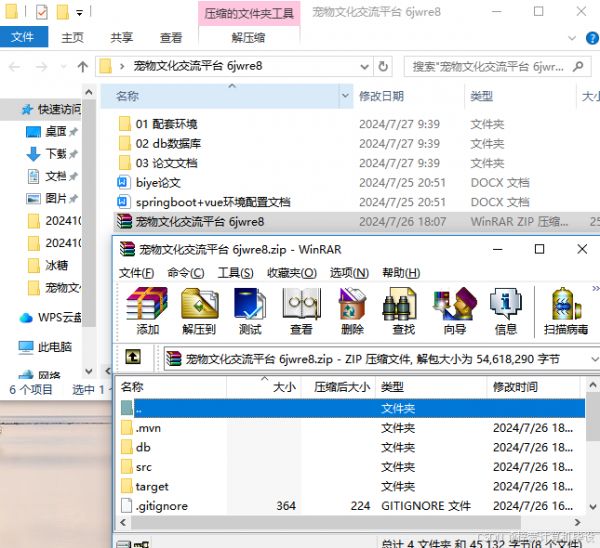
Task: Open recent locations dropdown in Explorer navigation
Action: (63, 67)
